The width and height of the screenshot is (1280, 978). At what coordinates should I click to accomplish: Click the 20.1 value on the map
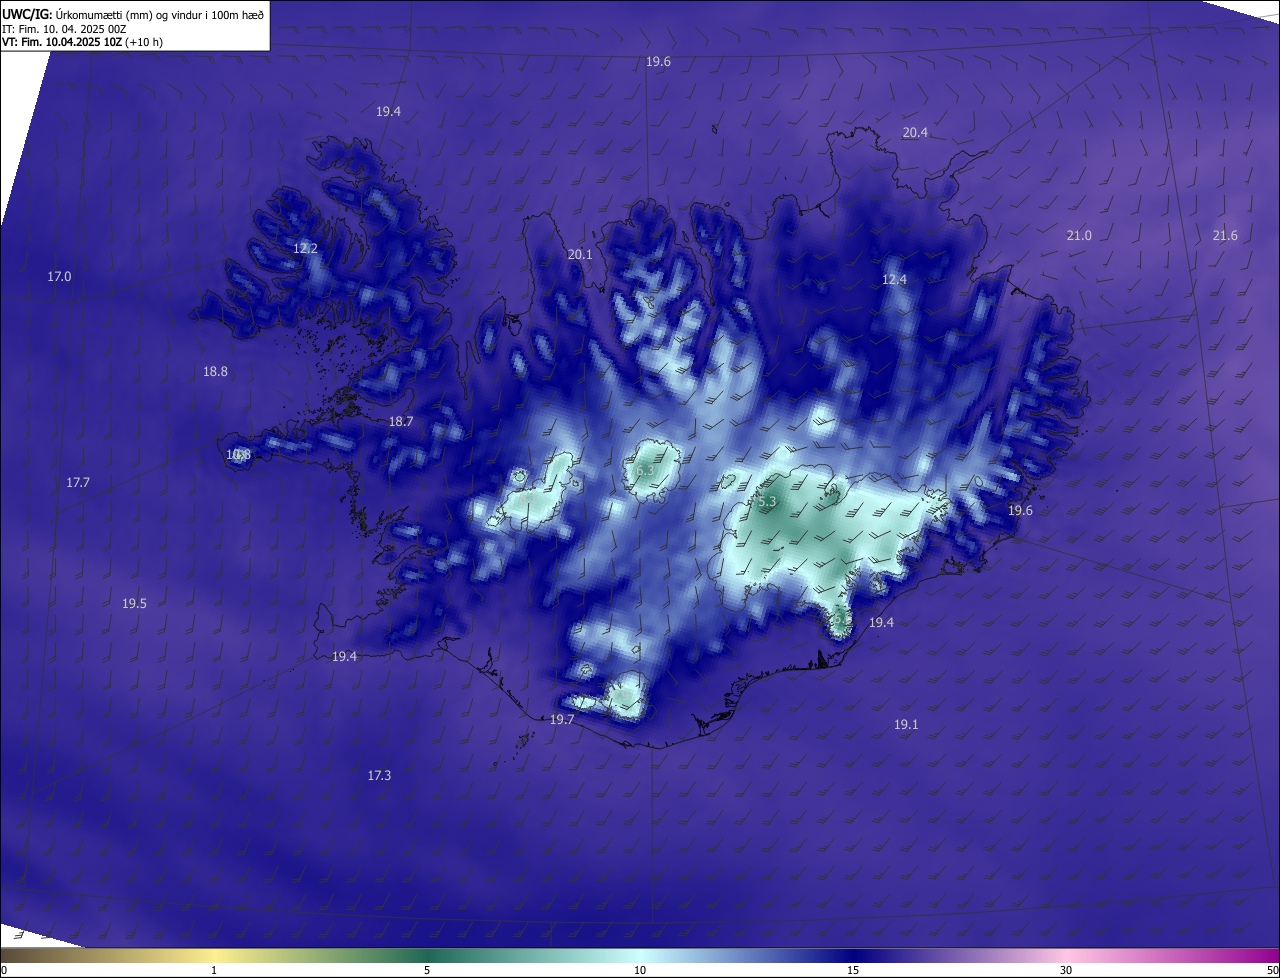point(580,255)
